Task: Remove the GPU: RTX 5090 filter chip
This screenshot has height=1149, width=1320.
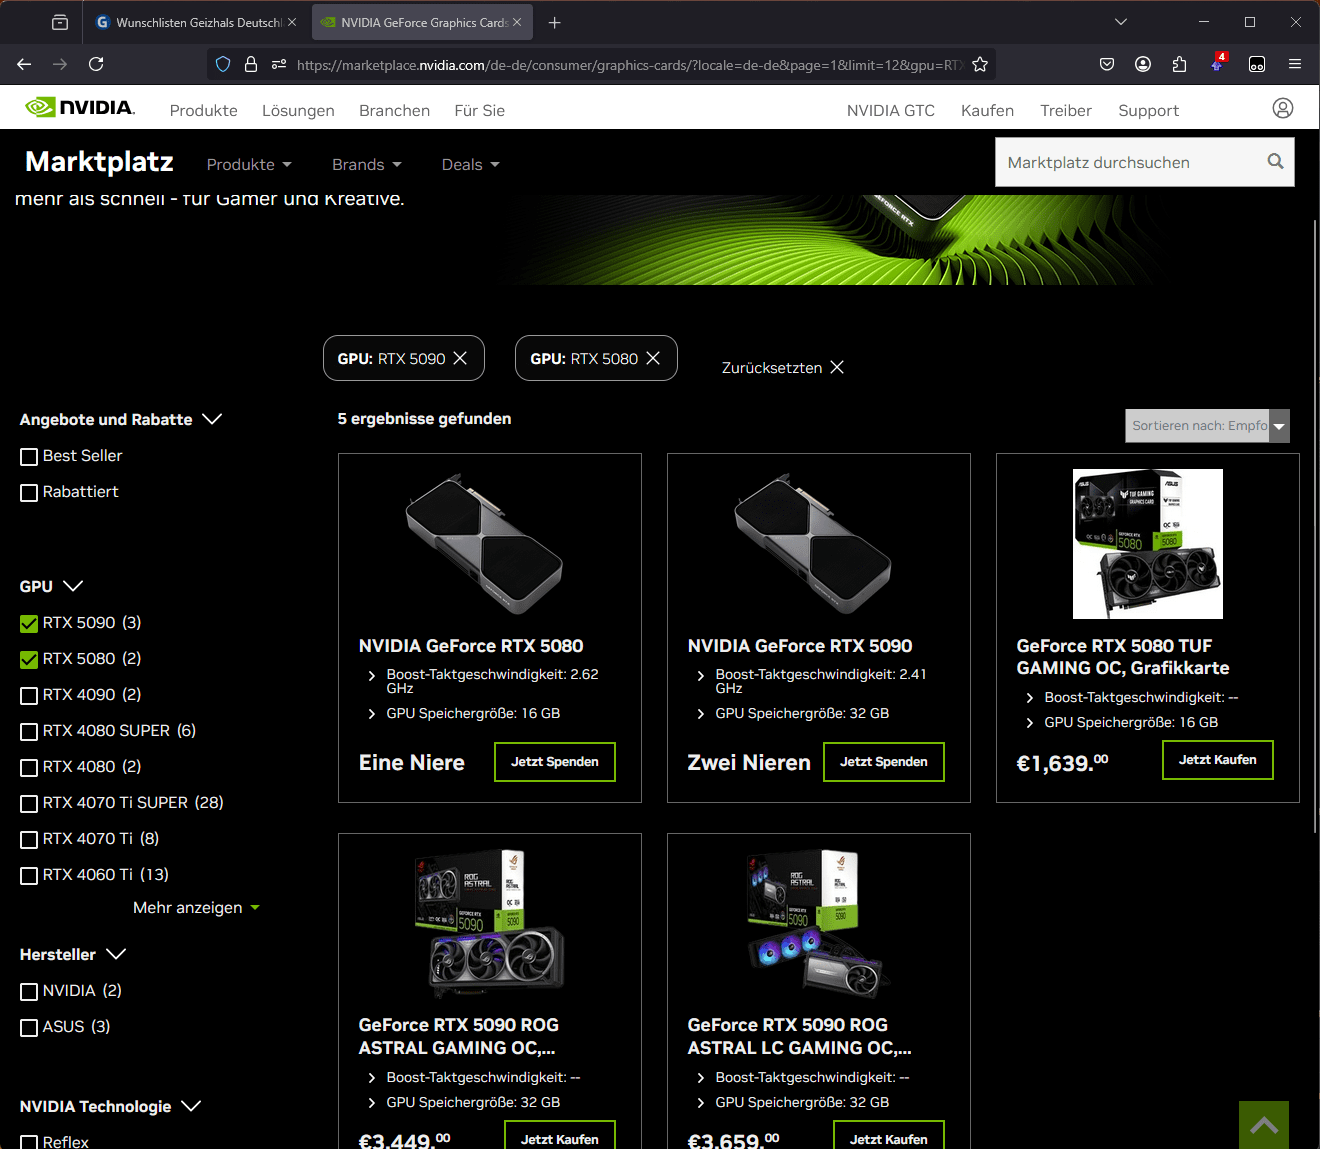Action: pos(460,358)
